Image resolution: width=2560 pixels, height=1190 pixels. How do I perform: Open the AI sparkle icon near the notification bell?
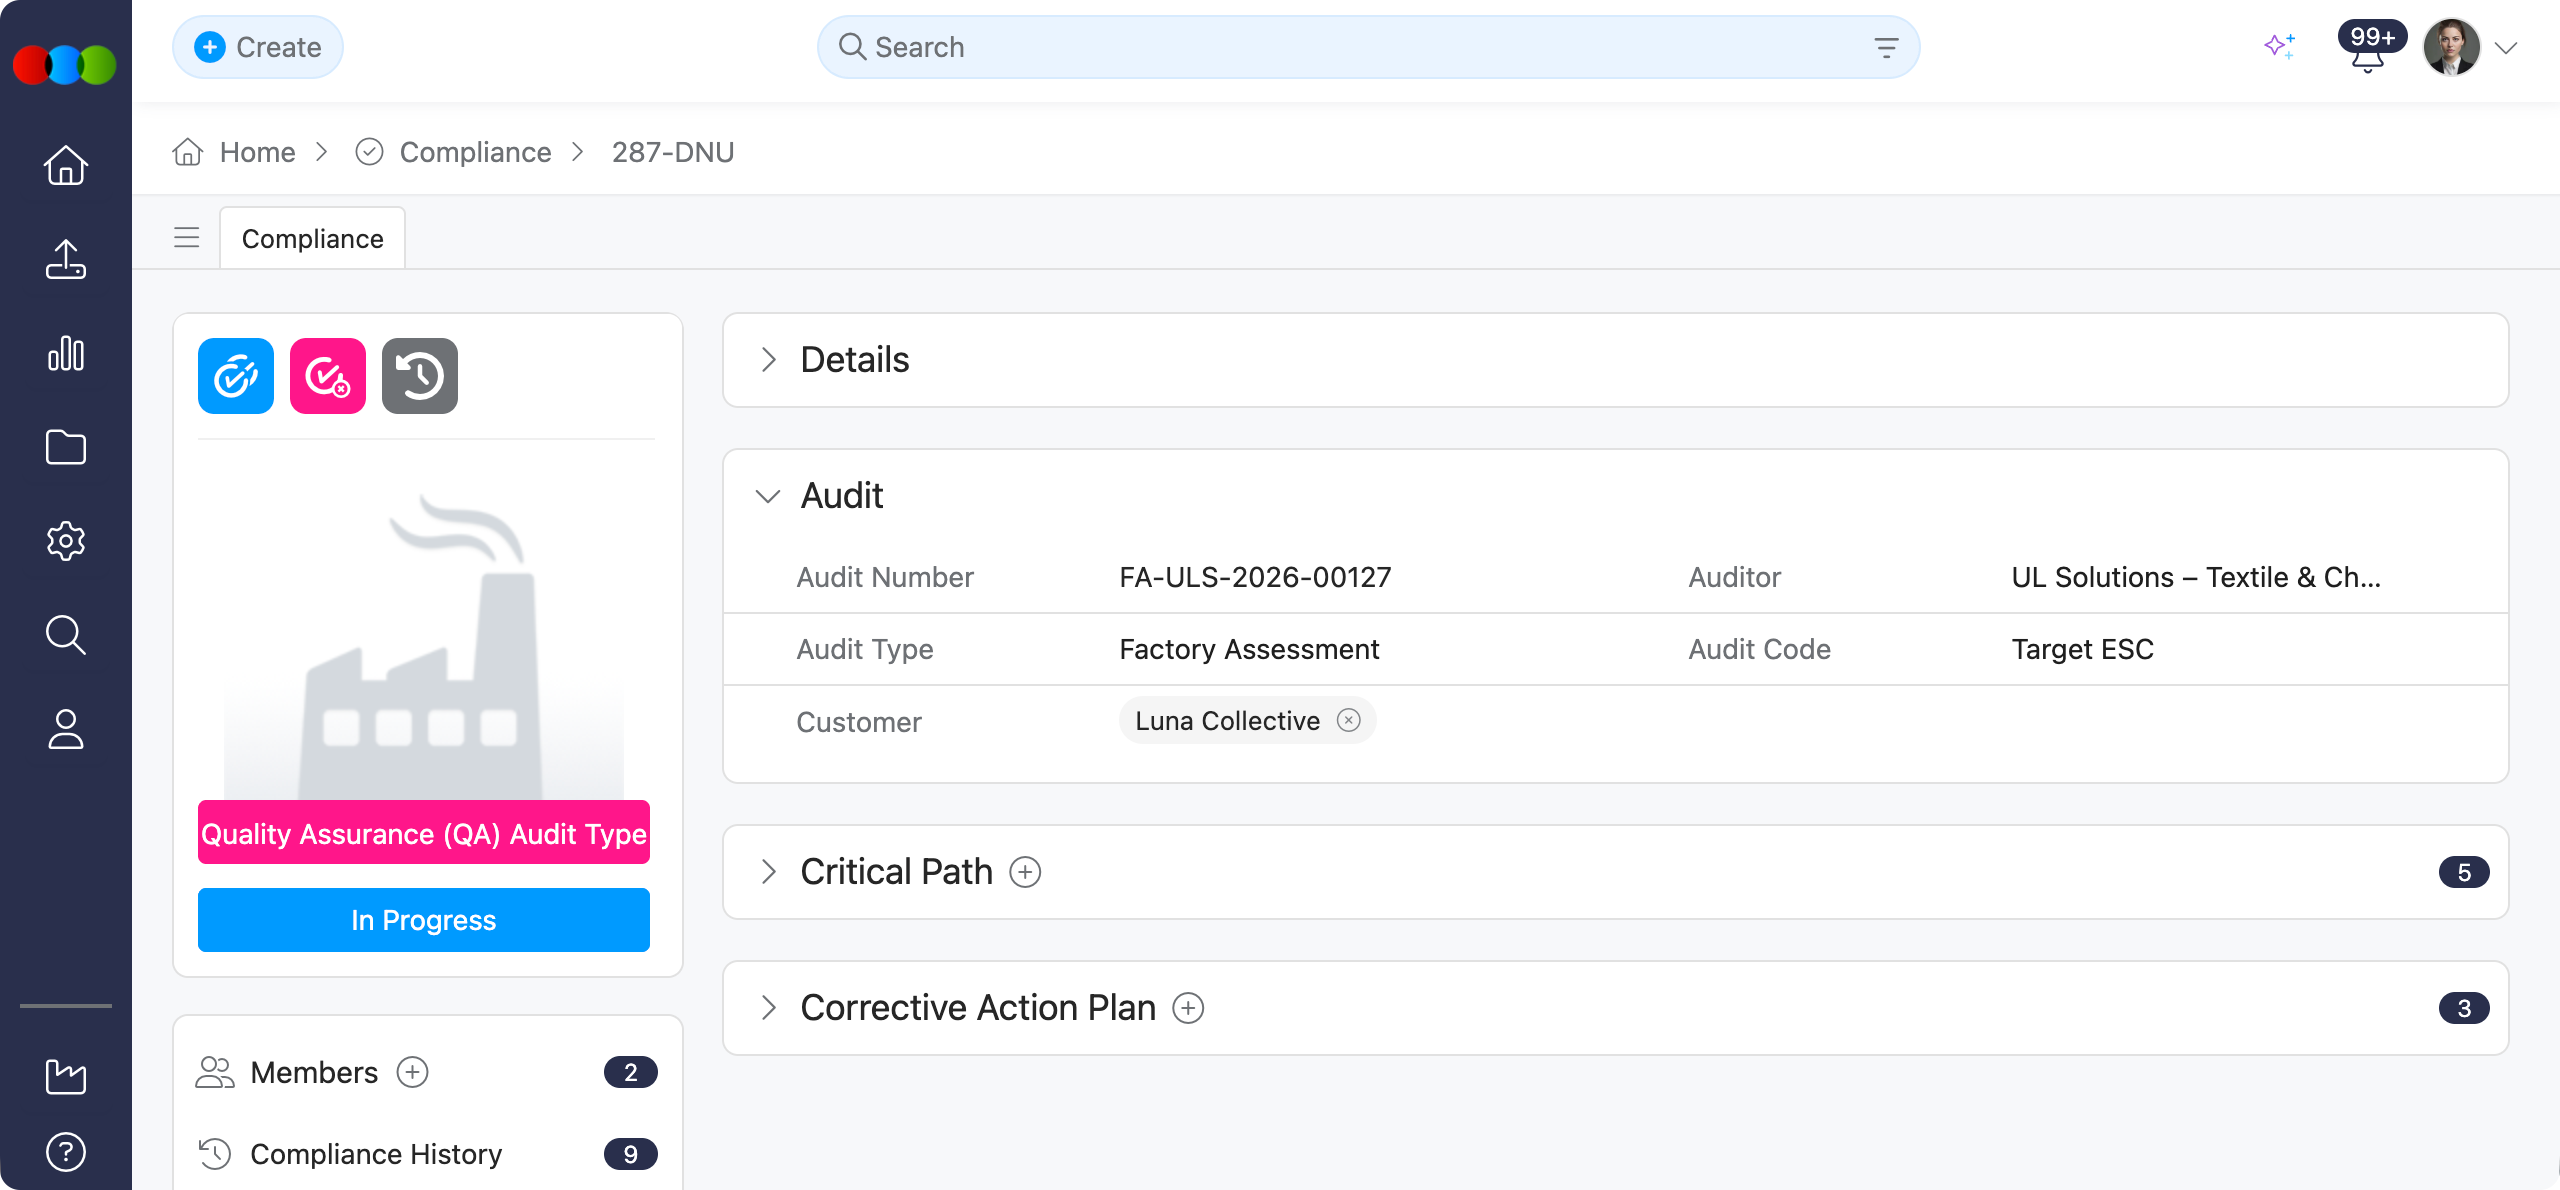2281,46
